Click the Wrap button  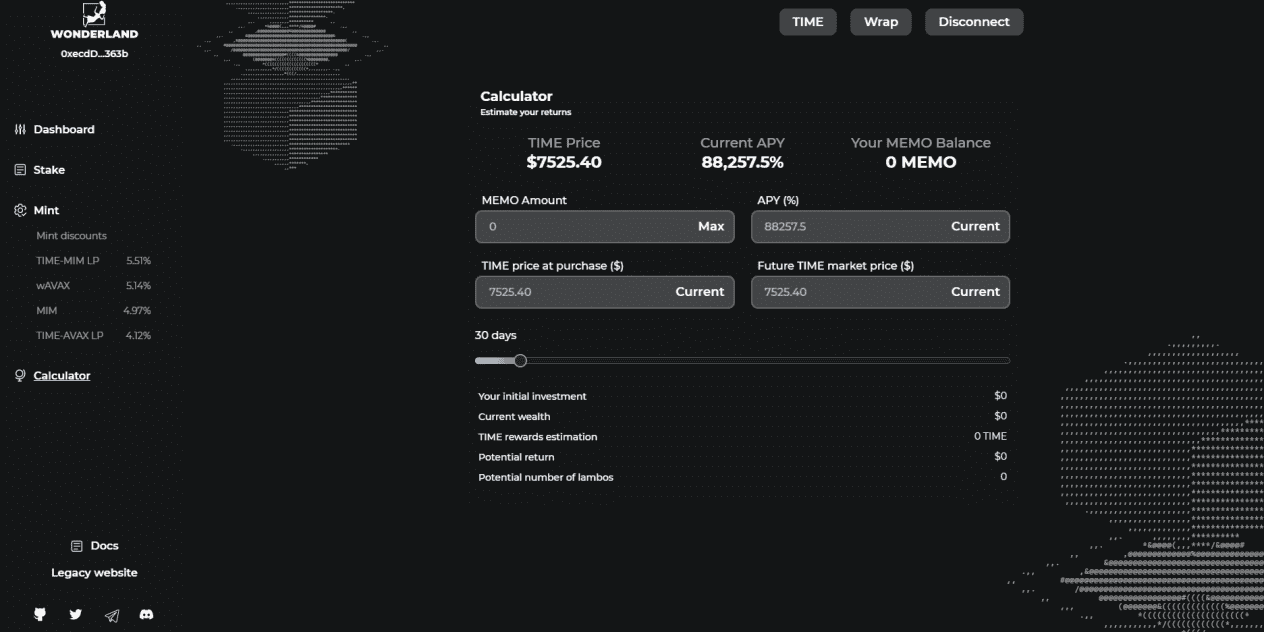click(x=881, y=22)
